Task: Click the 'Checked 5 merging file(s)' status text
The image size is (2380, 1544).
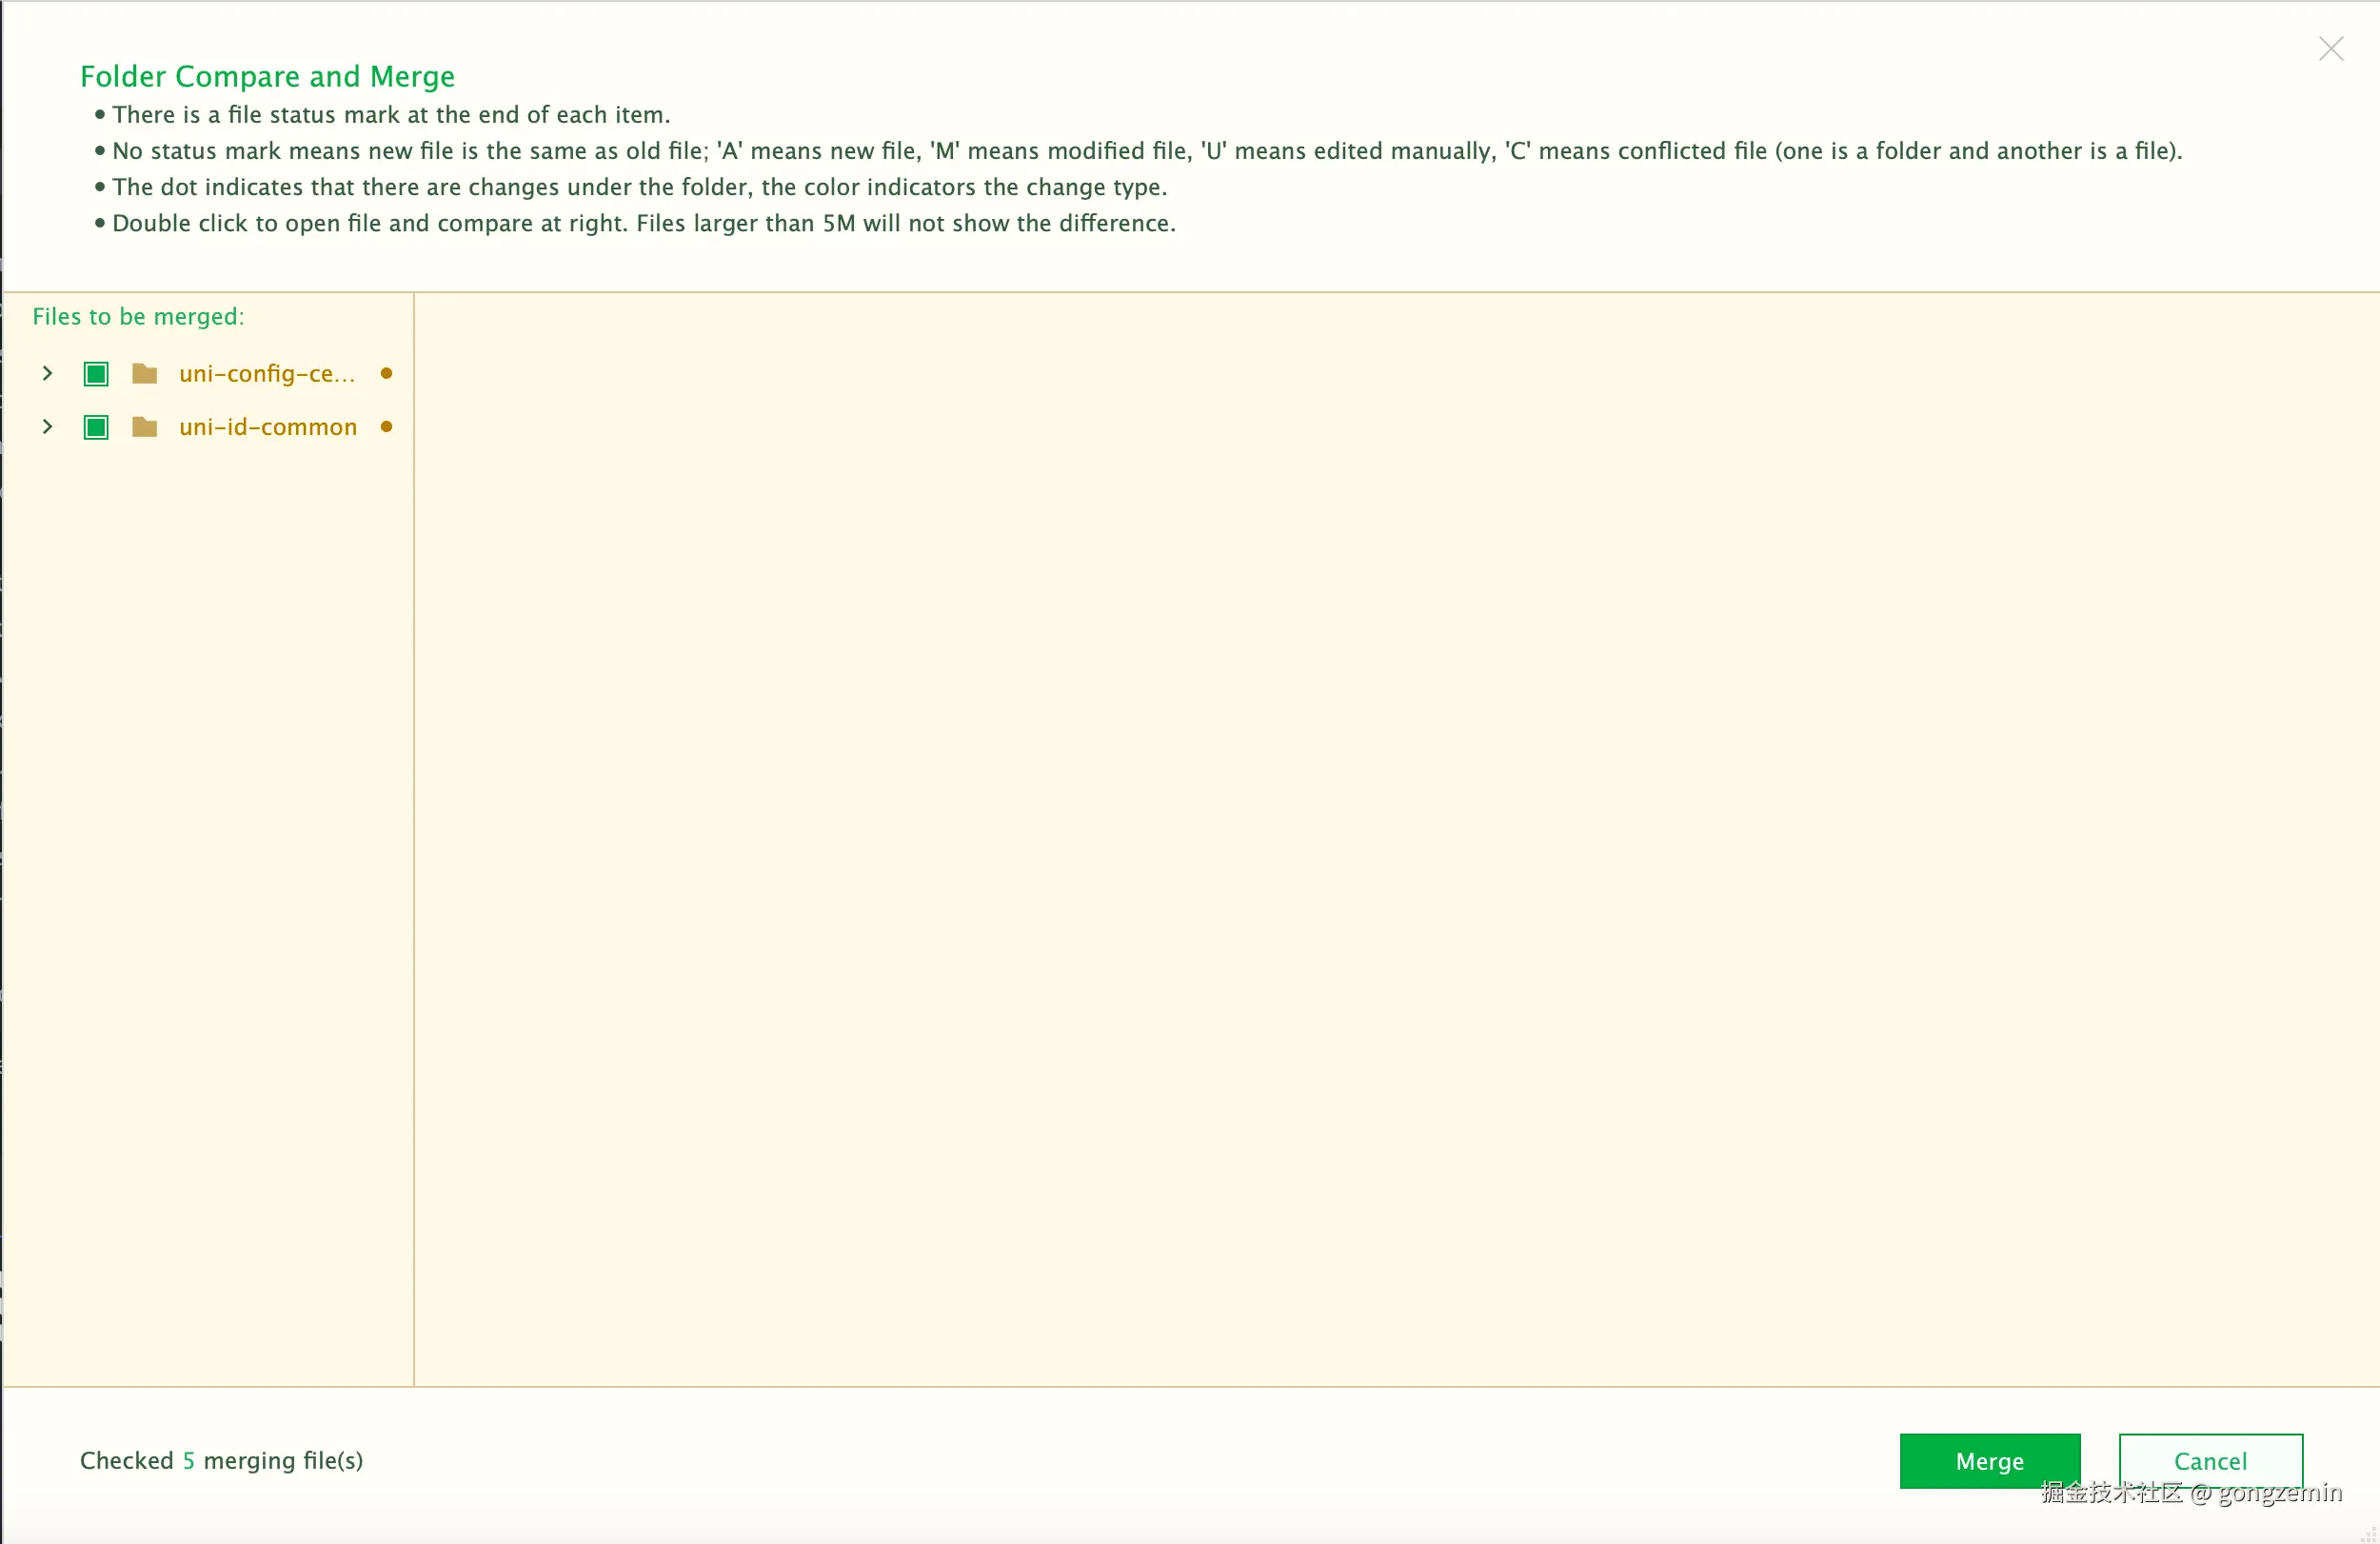Action: (221, 1461)
